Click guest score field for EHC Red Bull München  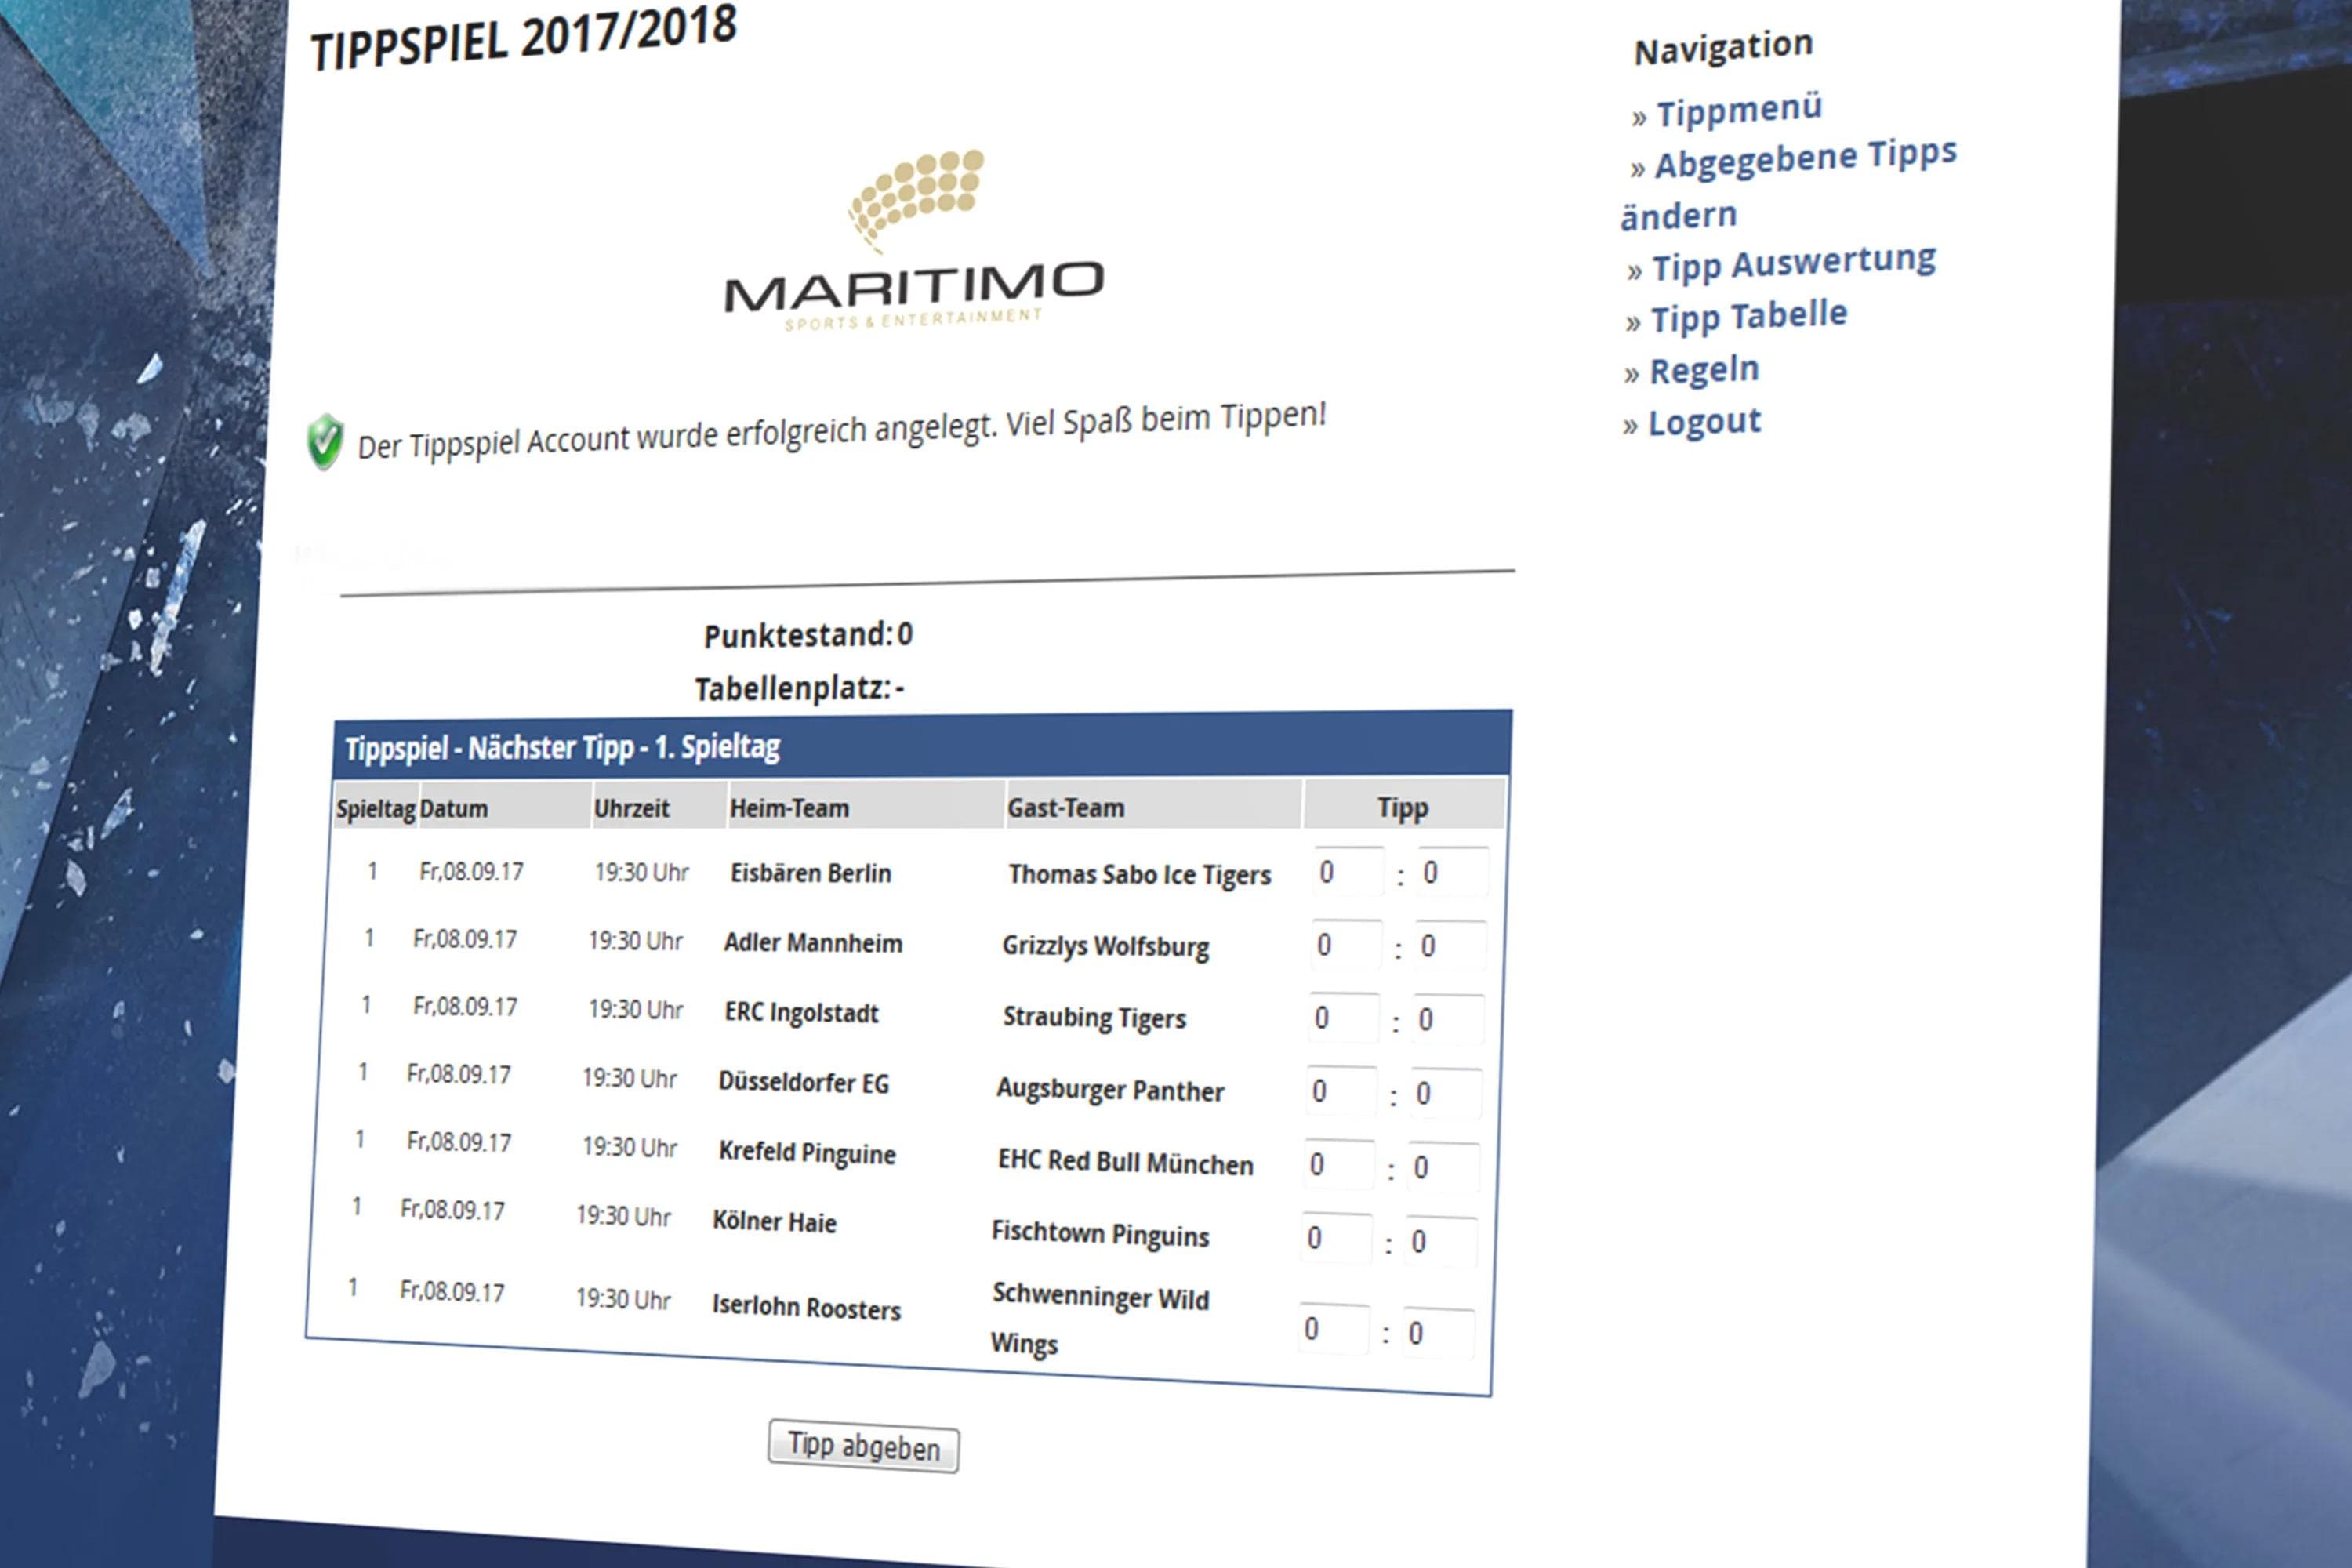[x=1445, y=1167]
